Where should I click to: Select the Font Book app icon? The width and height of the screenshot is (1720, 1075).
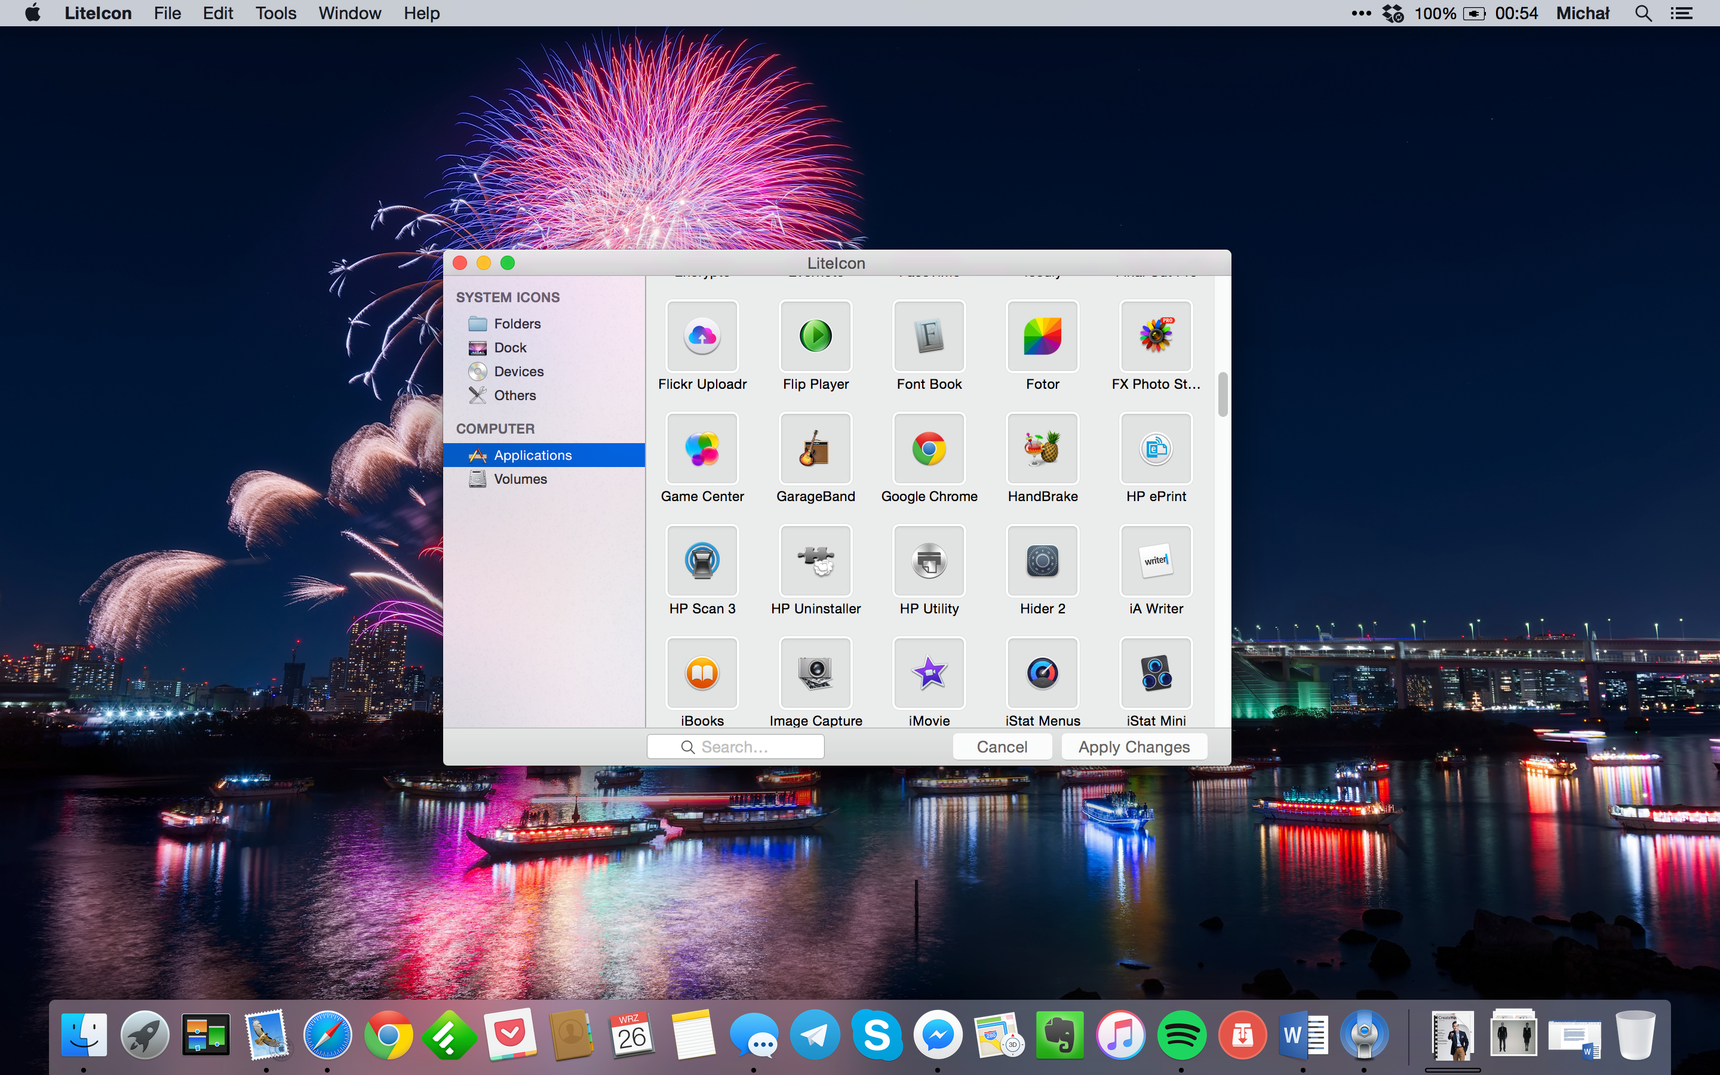pos(929,337)
